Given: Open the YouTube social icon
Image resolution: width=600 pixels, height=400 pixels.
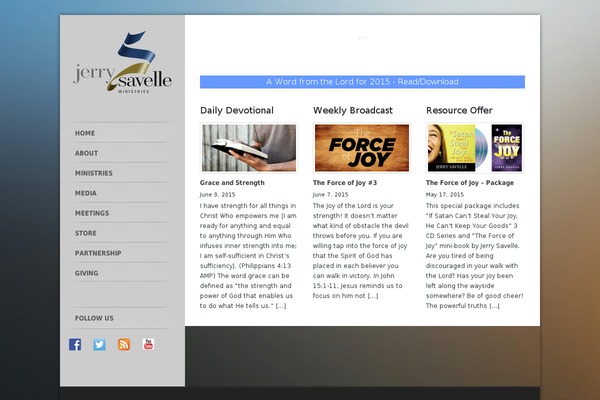Looking at the screenshot, I should (x=148, y=344).
